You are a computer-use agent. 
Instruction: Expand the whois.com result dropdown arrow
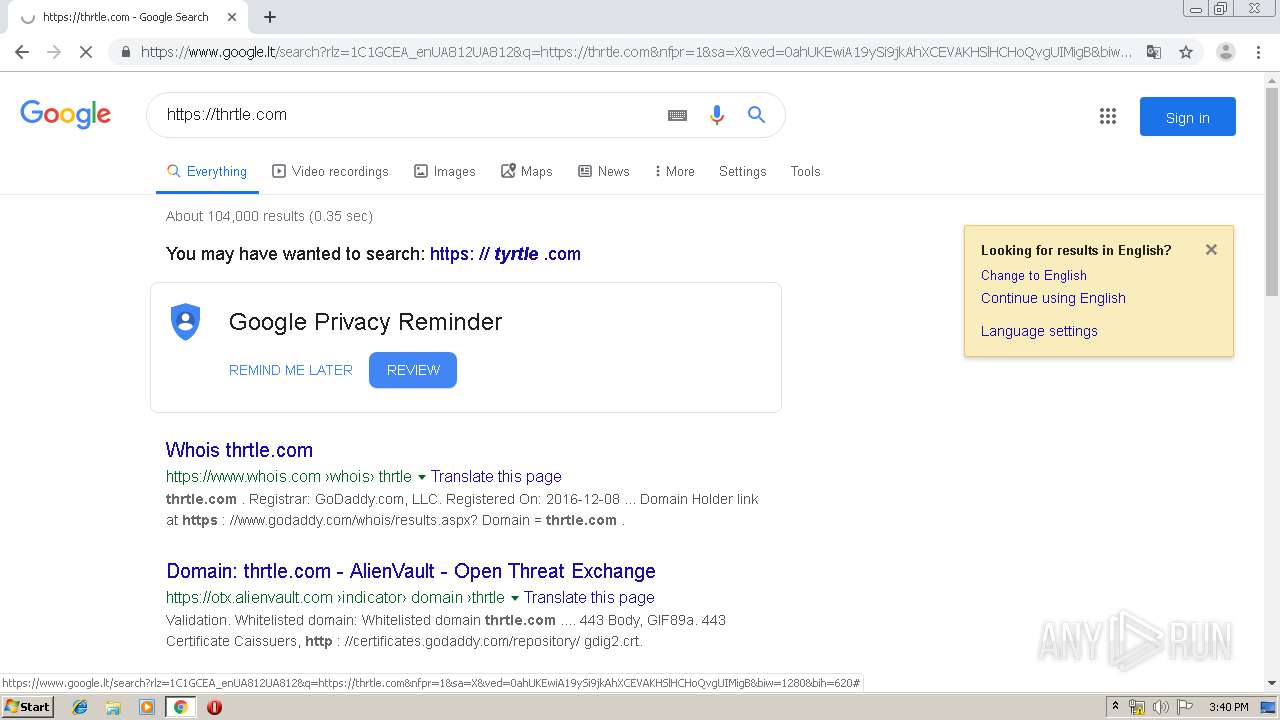pyautogui.click(x=421, y=477)
